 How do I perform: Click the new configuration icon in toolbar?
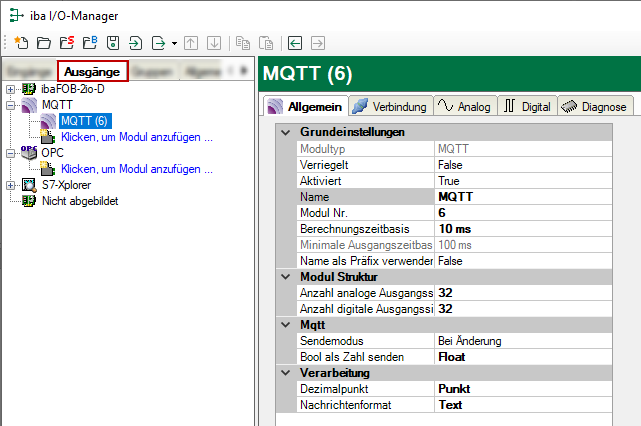[x=21, y=43]
